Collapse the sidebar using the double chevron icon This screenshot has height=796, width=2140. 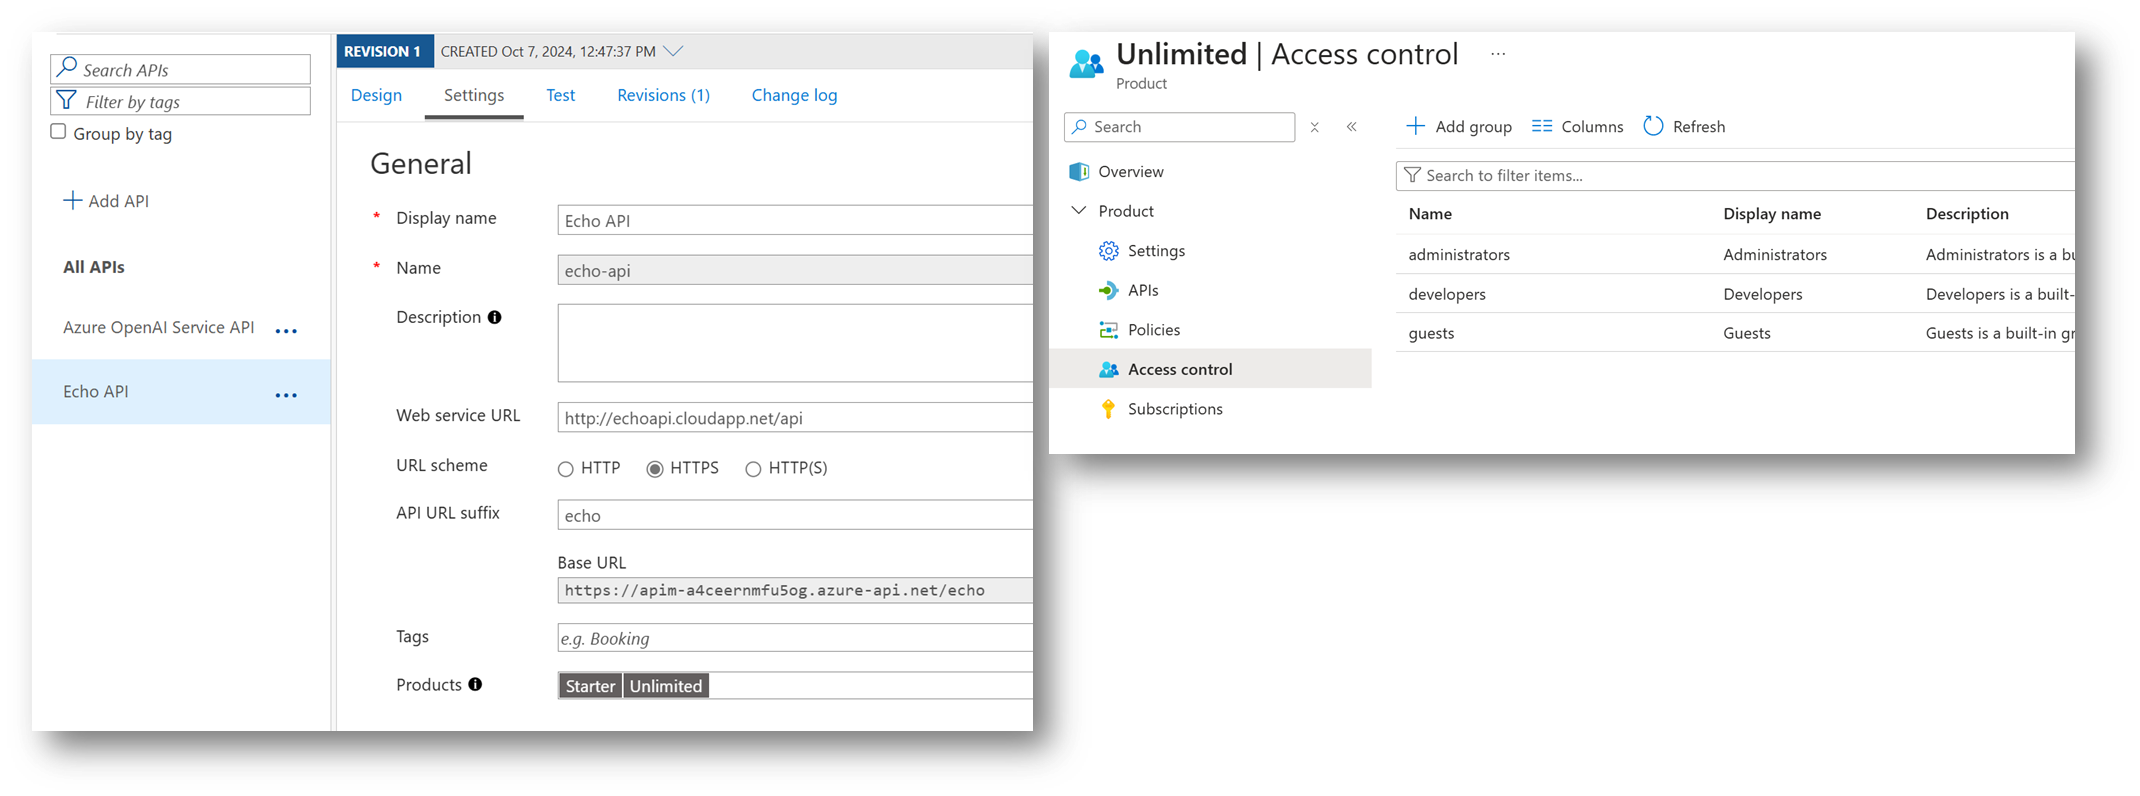(1351, 127)
